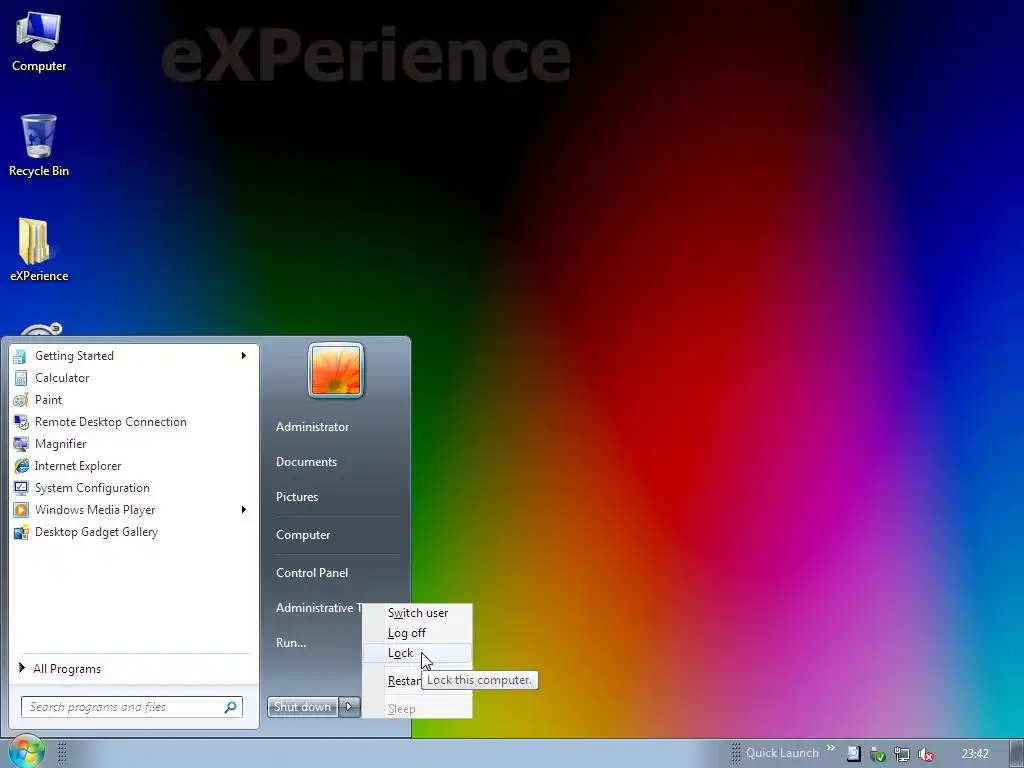Select Log off in power menu
Screen dimensions: 1024x768
tap(418, 633)
